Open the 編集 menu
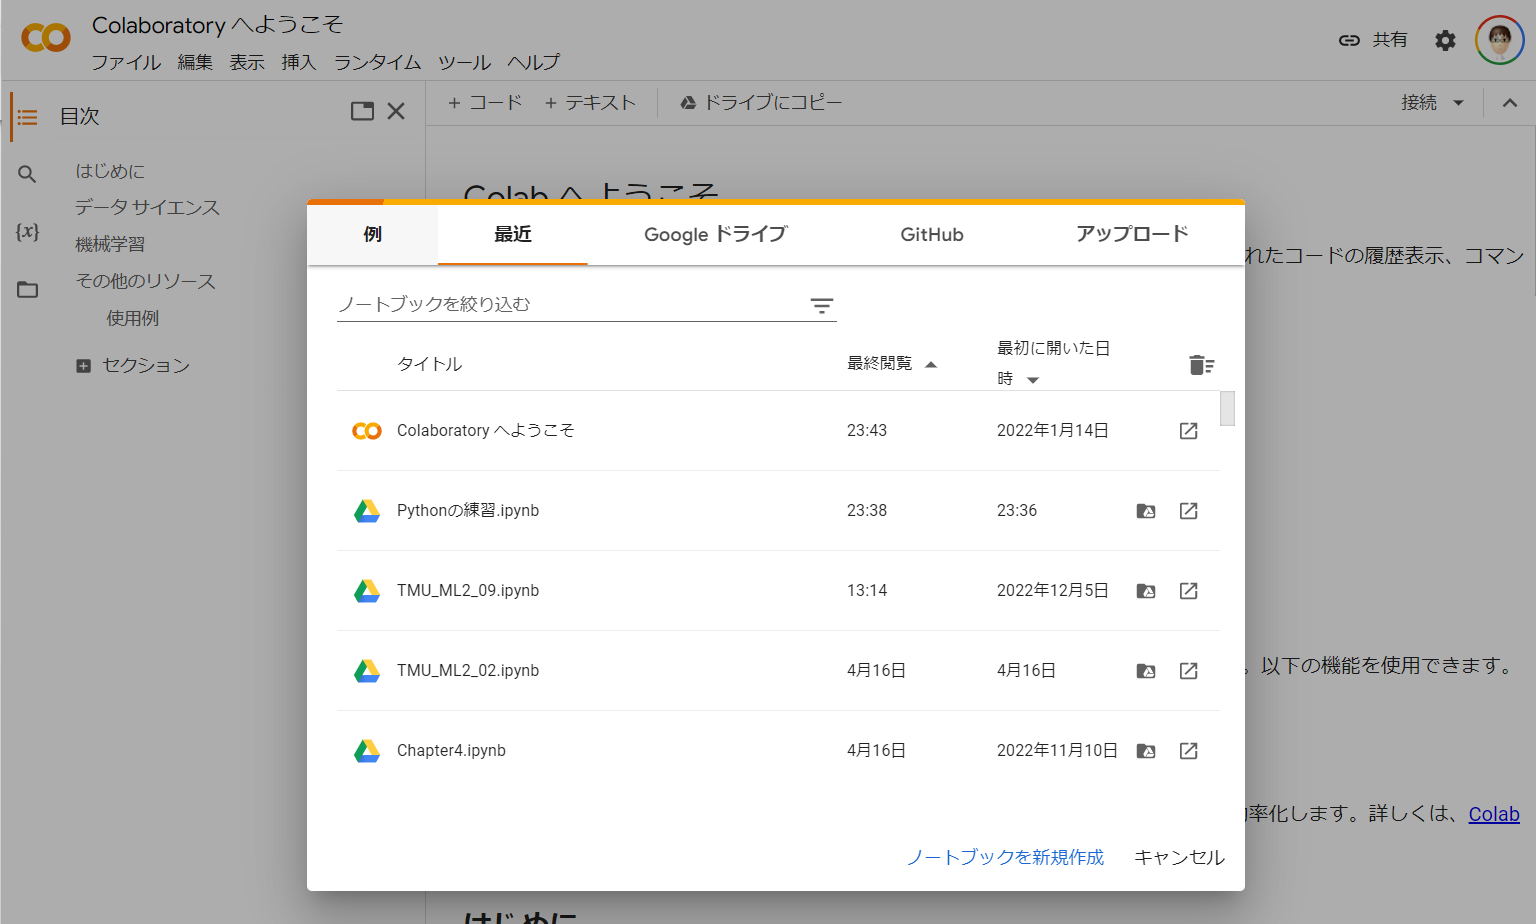This screenshot has height=924, width=1536. [195, 62]
